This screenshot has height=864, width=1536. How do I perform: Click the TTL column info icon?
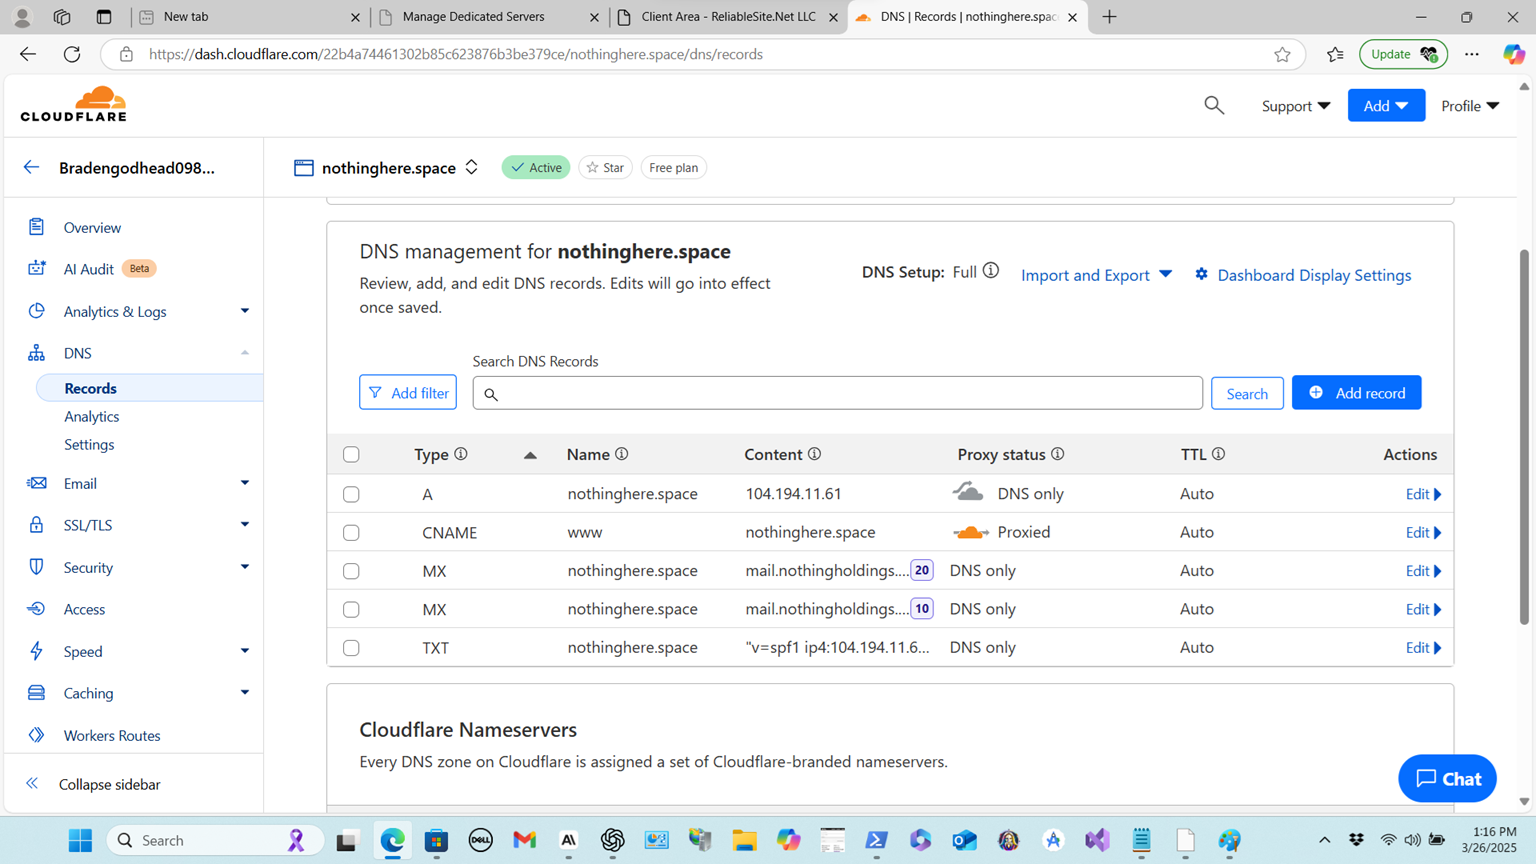coord(1219,454)
